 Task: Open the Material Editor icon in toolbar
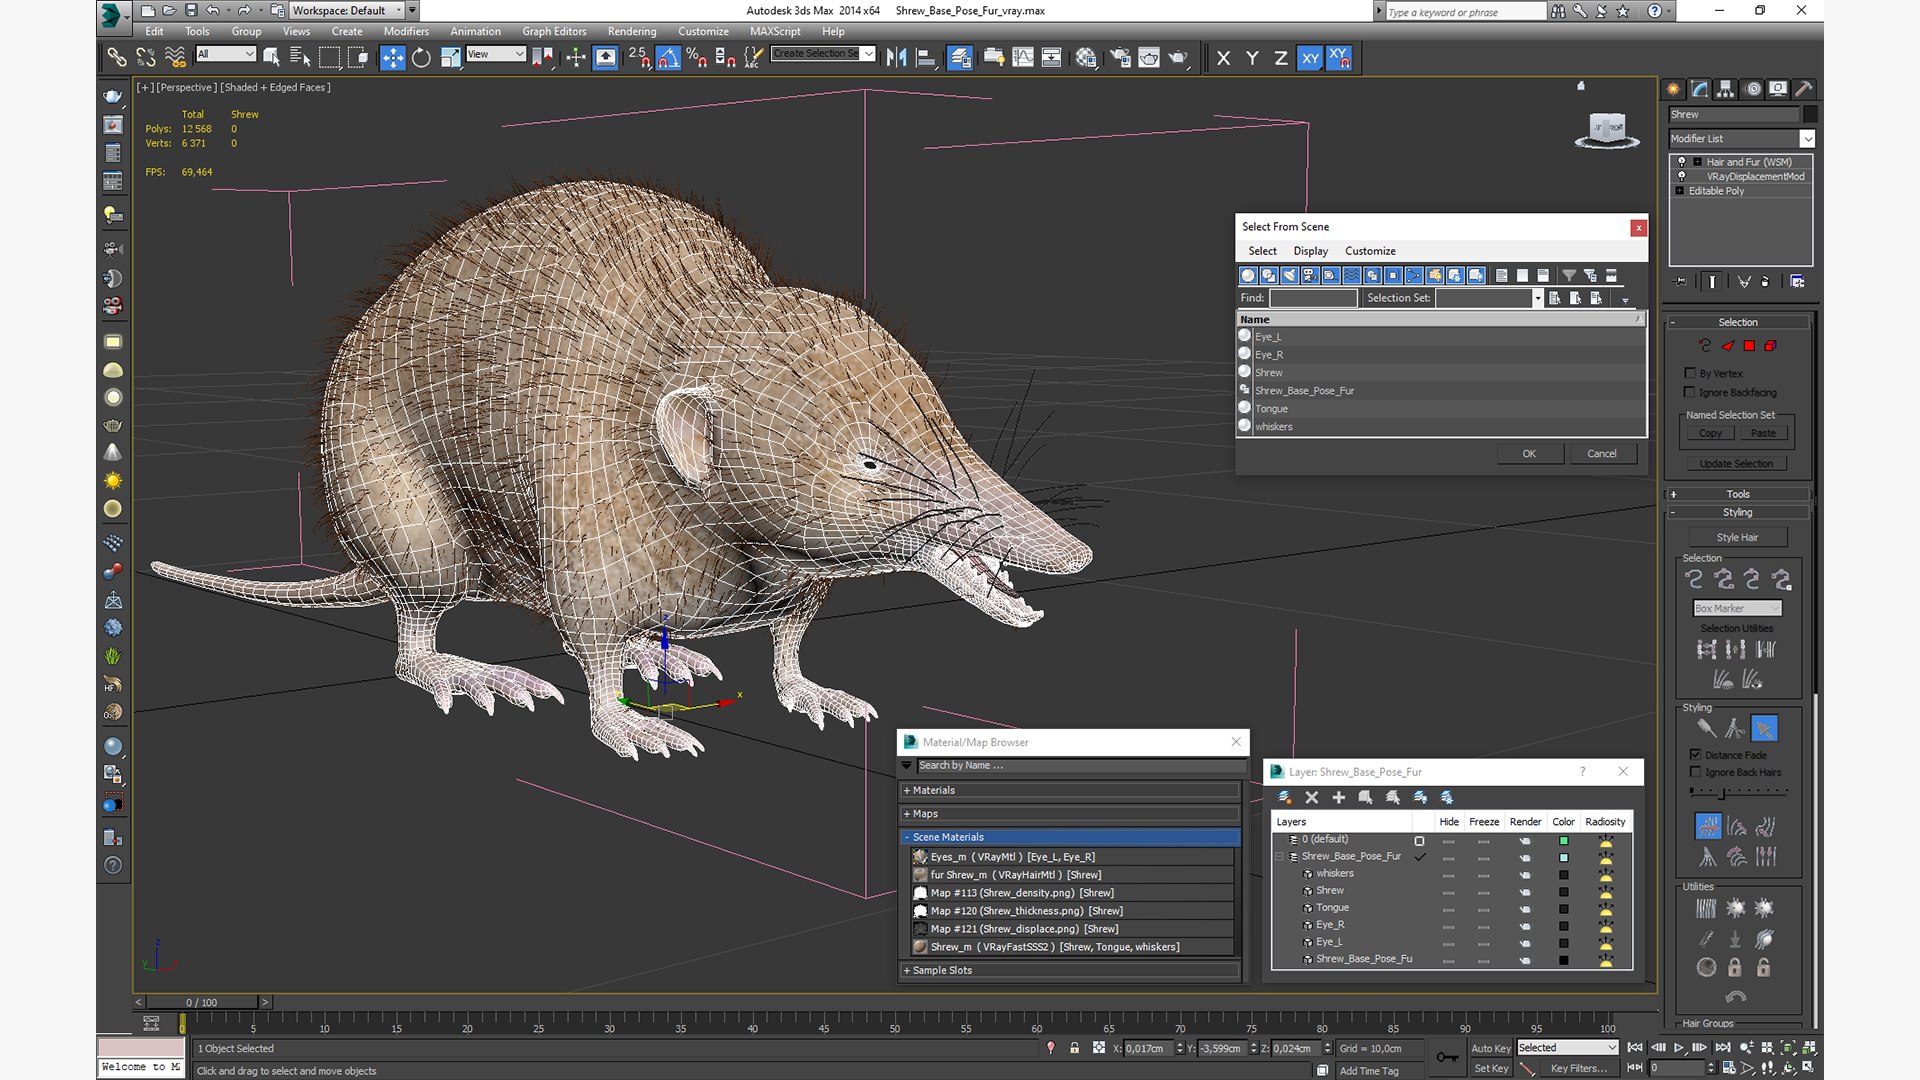coord(1086,58)
